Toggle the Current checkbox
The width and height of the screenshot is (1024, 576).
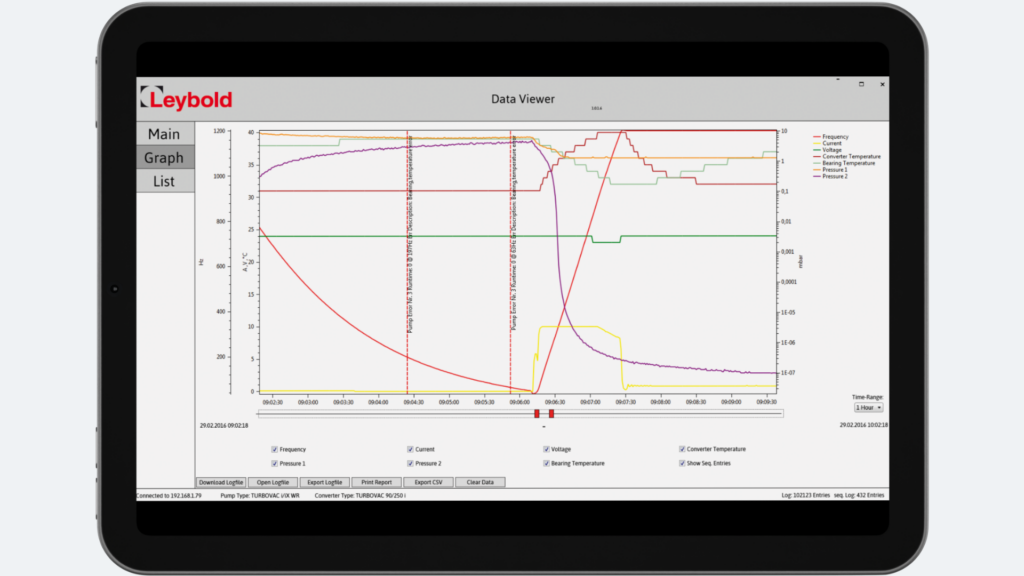point(410,449)
